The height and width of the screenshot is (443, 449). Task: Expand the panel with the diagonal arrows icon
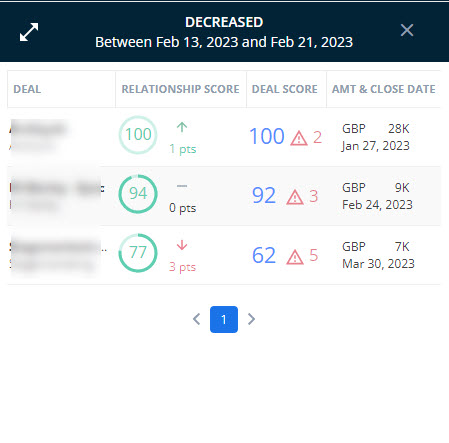pos(29,32)
